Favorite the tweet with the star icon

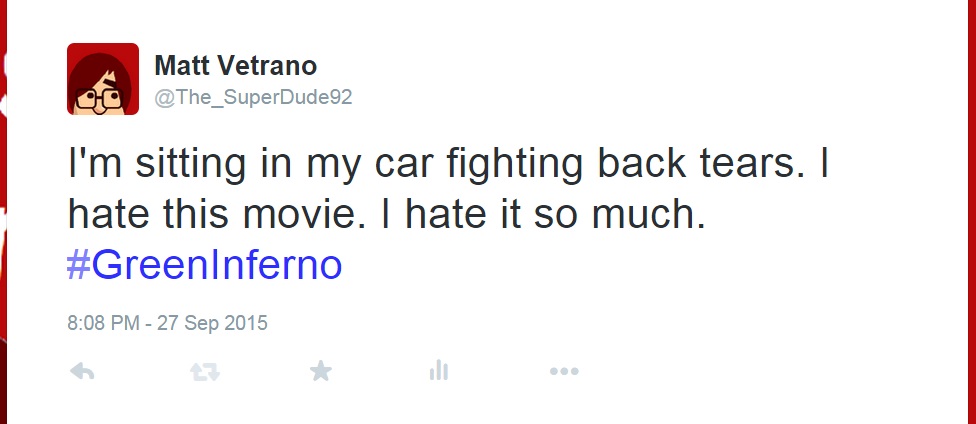(320, 372)
